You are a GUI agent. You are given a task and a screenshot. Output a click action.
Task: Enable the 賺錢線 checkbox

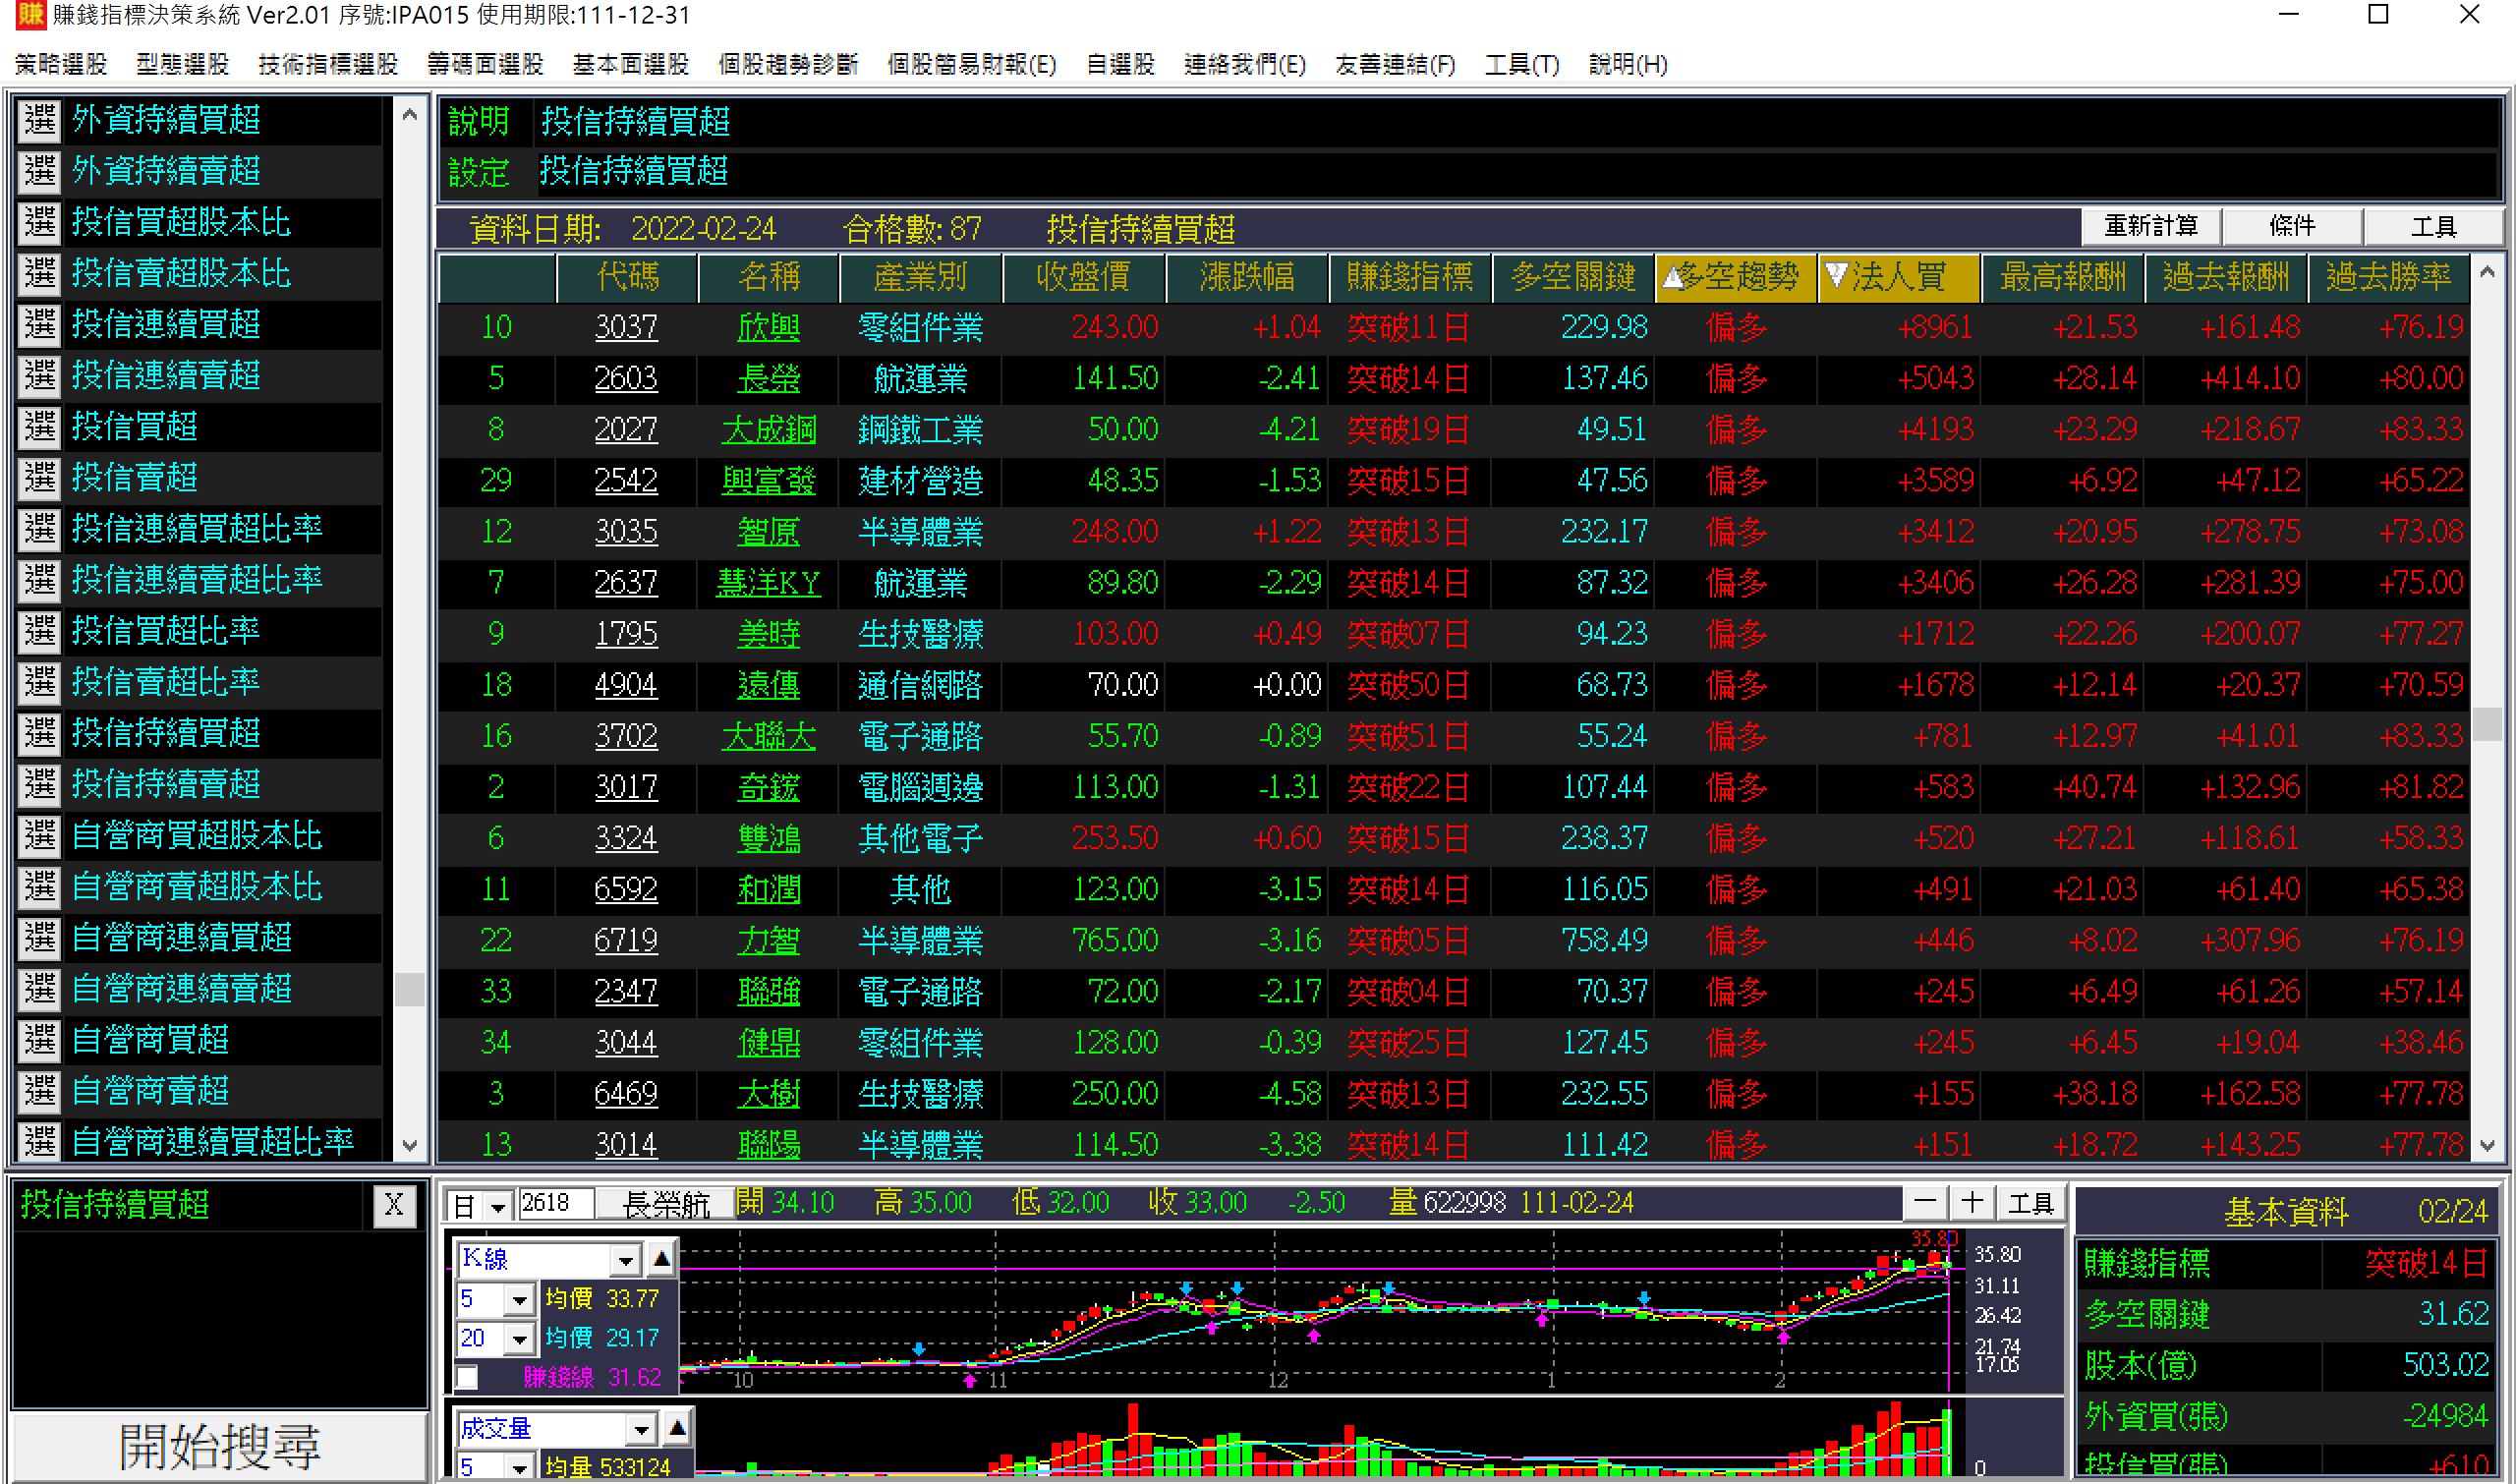point(467,1378)
